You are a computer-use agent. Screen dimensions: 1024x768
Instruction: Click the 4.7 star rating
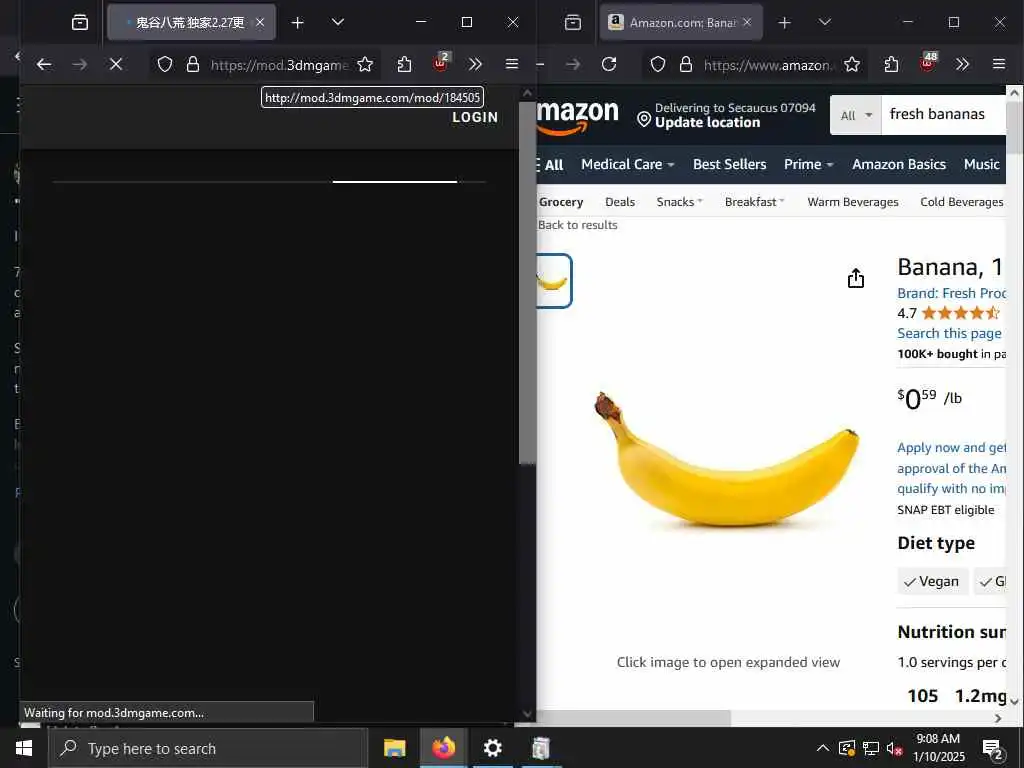pos(948,313)
